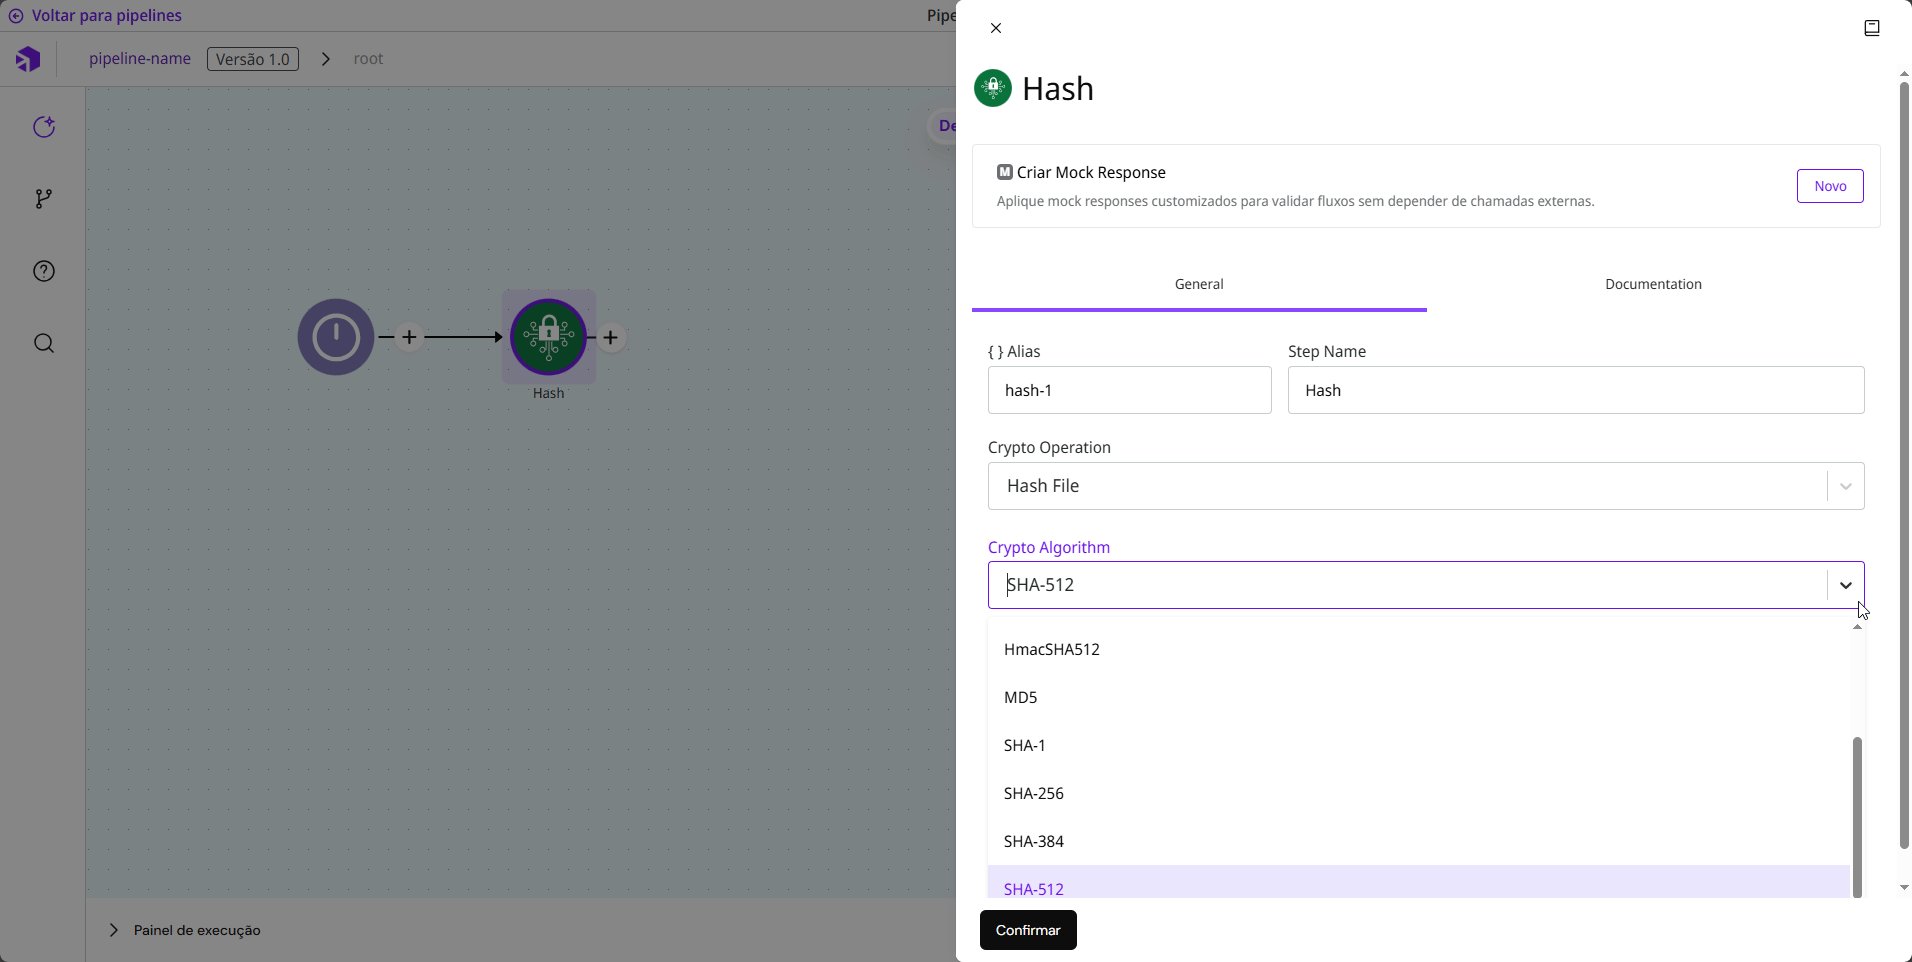Image resolution: width=1912 pixels, height=962 pixels.
Task: Expand the Crypto Operation dropdown
Action: point(1845,486)
